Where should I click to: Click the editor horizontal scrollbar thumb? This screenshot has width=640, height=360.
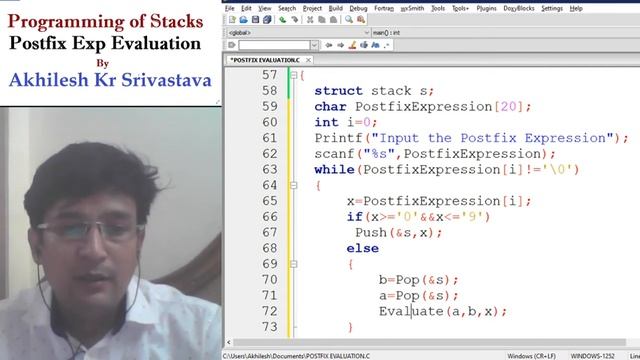(429, 342)
